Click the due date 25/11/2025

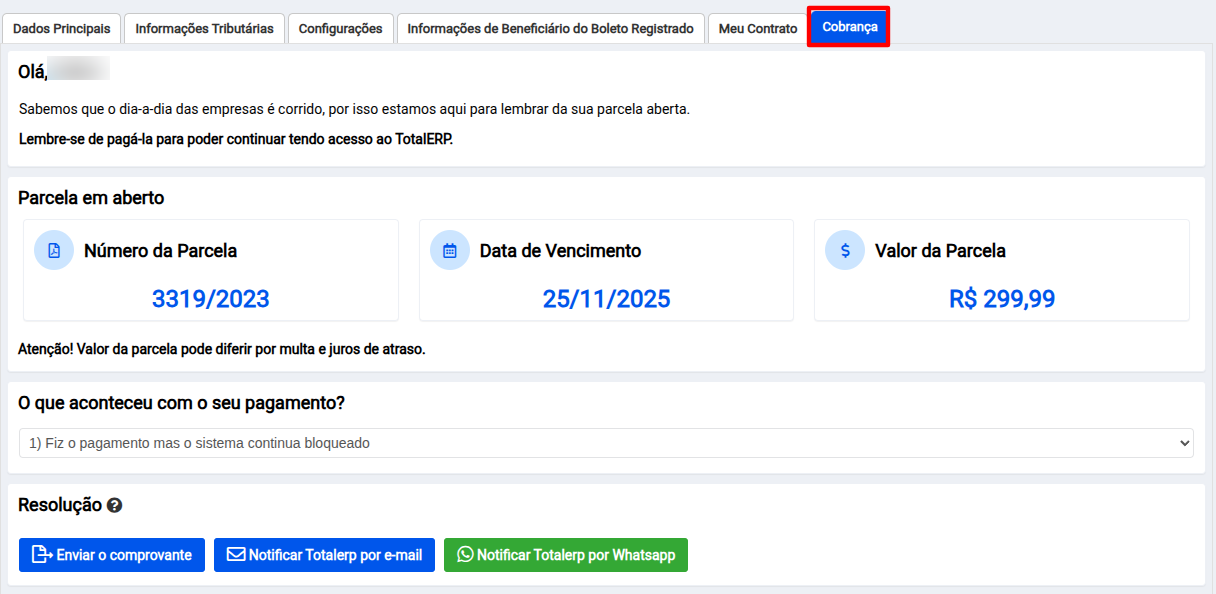point(606,299)
